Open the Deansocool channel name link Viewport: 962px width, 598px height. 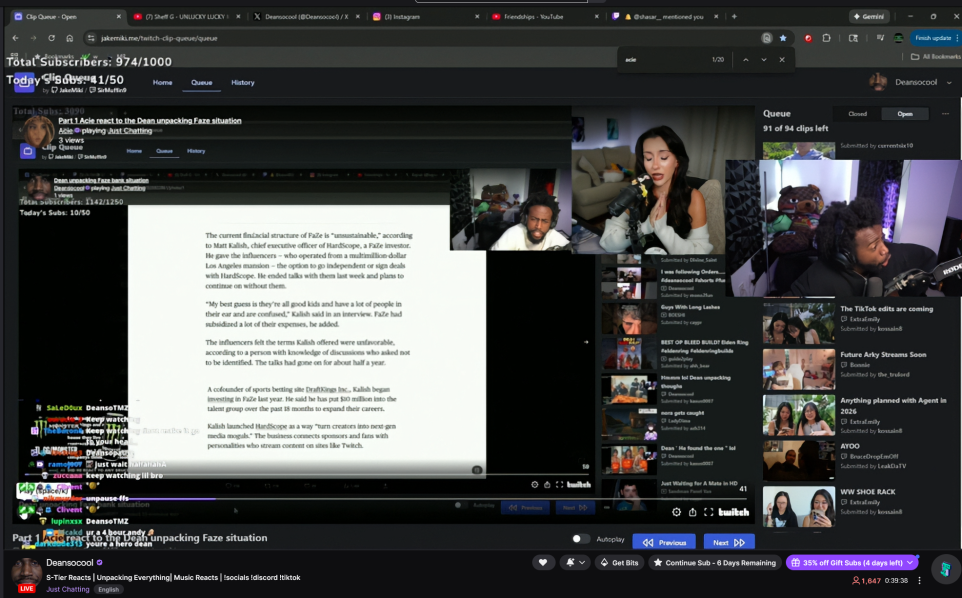(70, 562)
